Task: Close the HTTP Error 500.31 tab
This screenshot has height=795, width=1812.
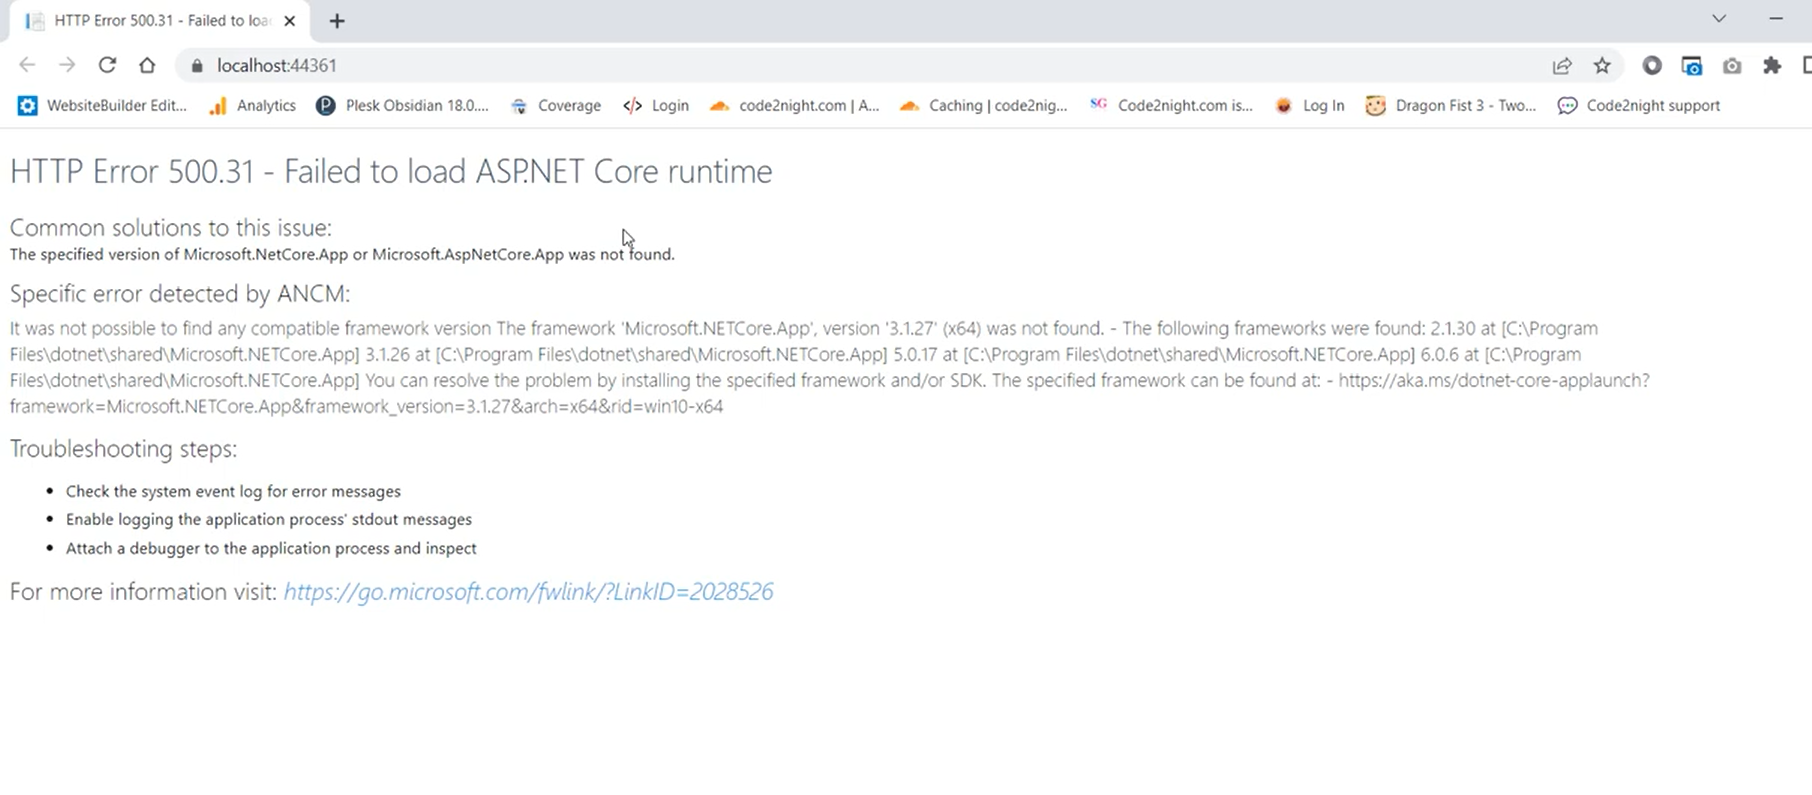Action: pyautogui.click(x=290, y=21)
